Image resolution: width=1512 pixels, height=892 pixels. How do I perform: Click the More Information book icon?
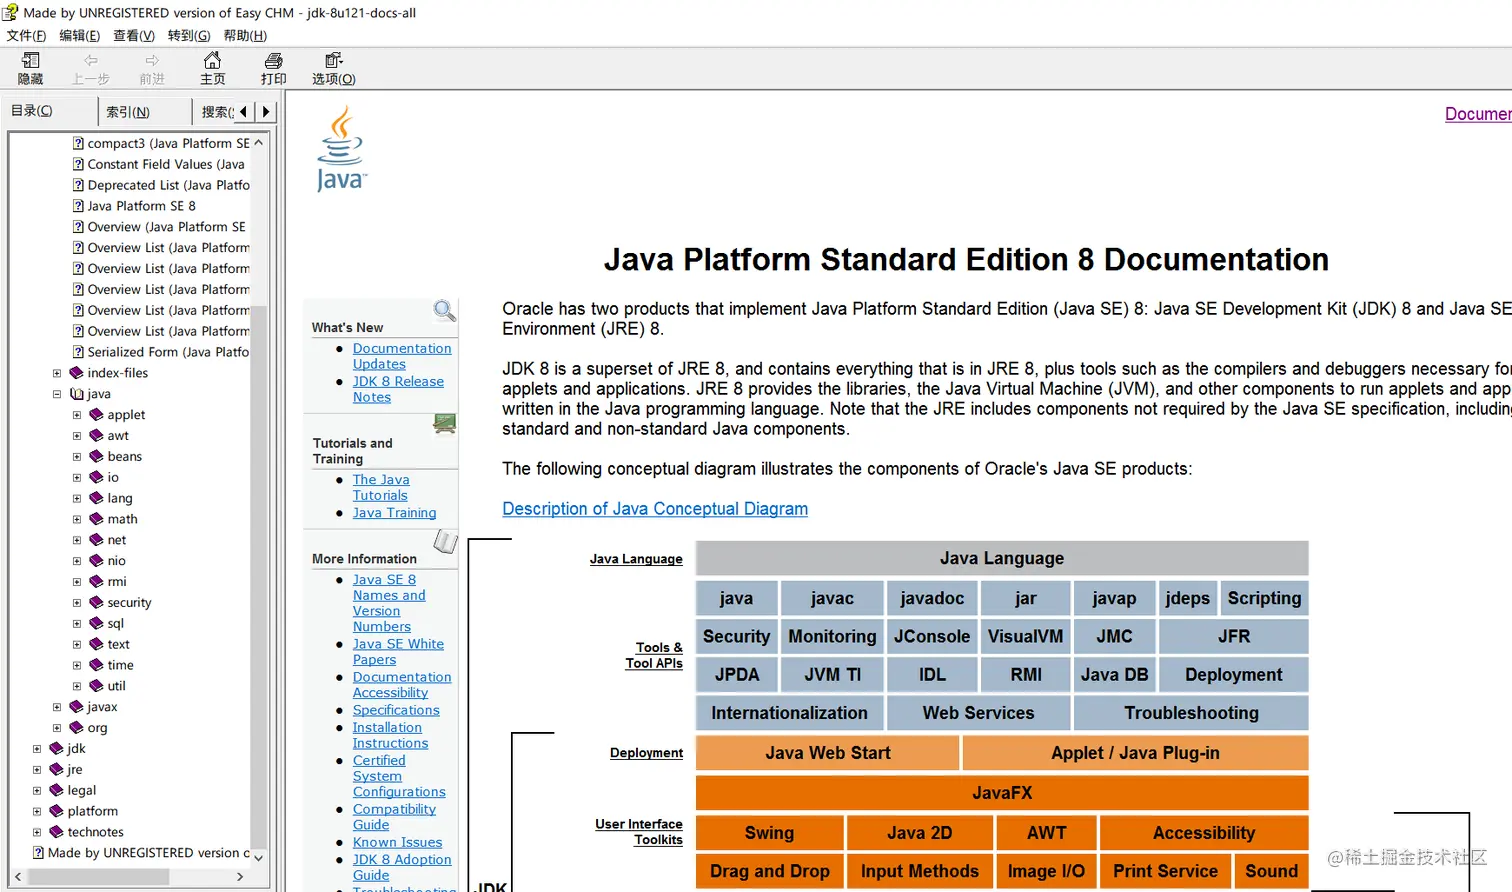(x=445, y=541)
